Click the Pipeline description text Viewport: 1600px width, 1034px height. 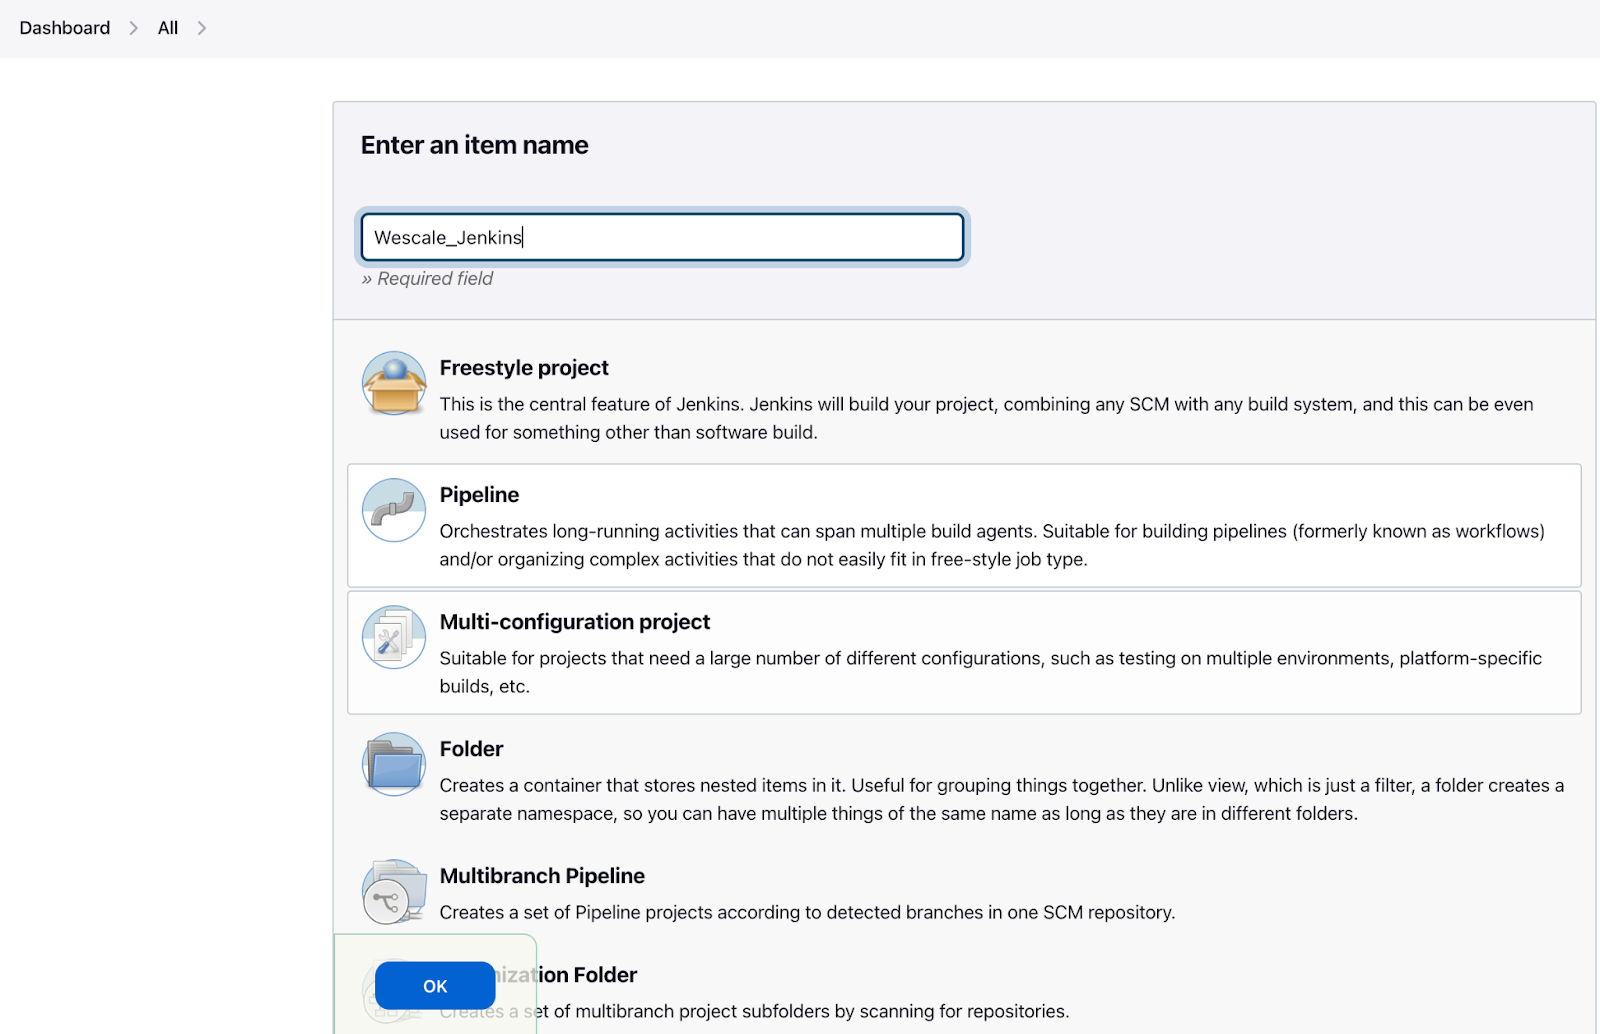coord(992,545)
